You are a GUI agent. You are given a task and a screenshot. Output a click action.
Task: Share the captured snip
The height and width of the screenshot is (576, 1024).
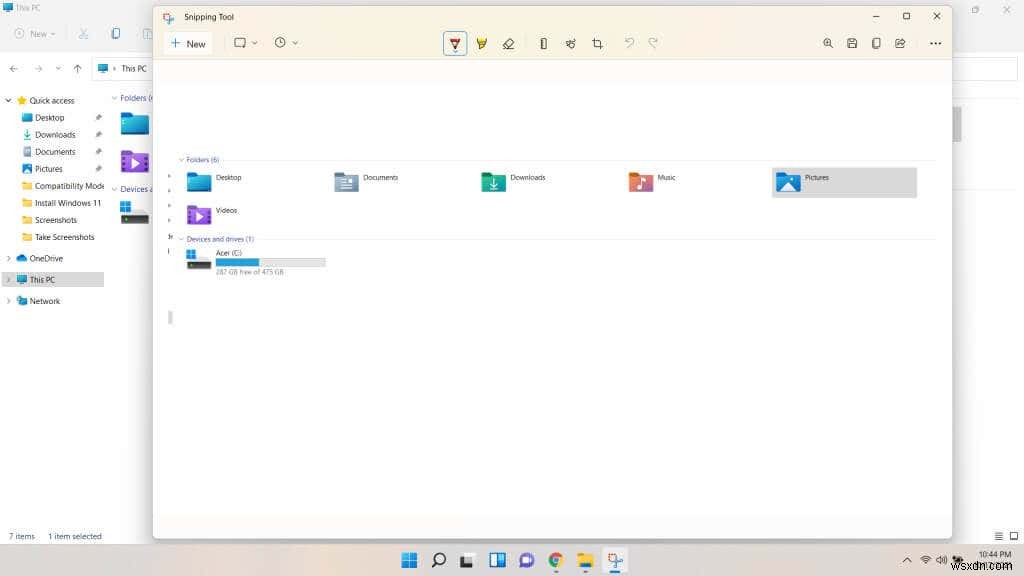tap(899, 43)
